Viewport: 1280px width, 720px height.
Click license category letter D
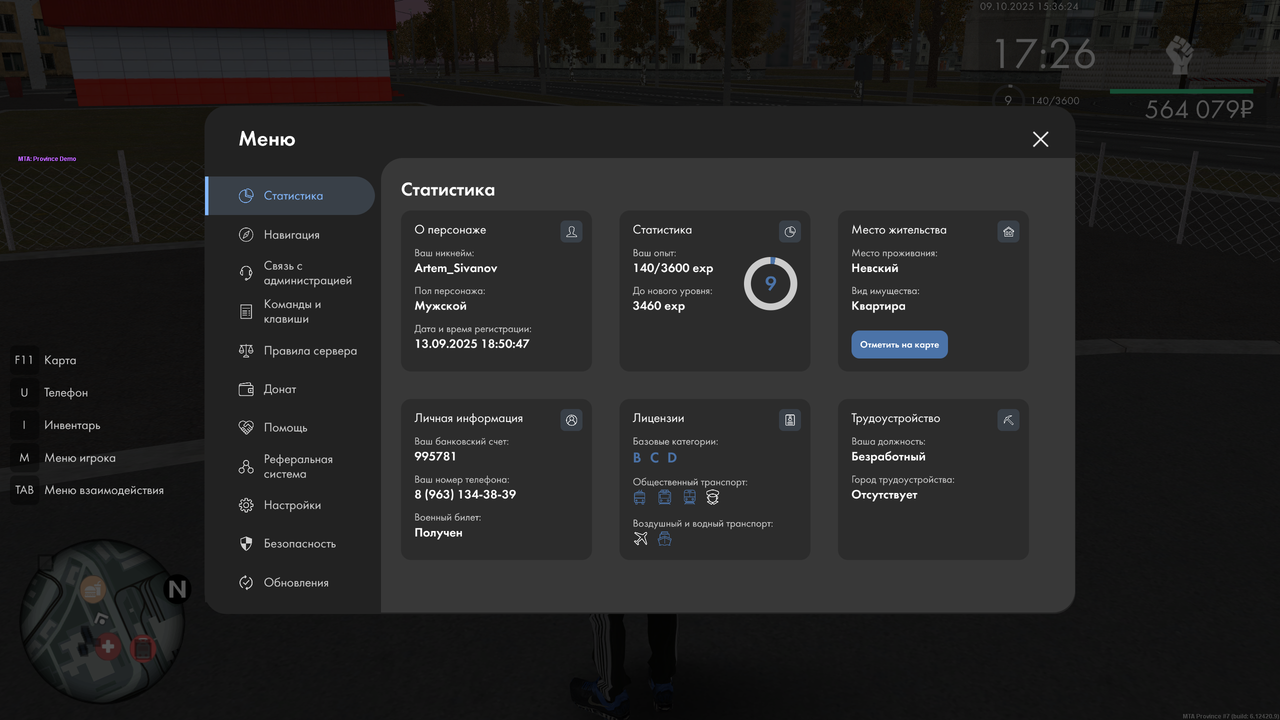[672, 458]
